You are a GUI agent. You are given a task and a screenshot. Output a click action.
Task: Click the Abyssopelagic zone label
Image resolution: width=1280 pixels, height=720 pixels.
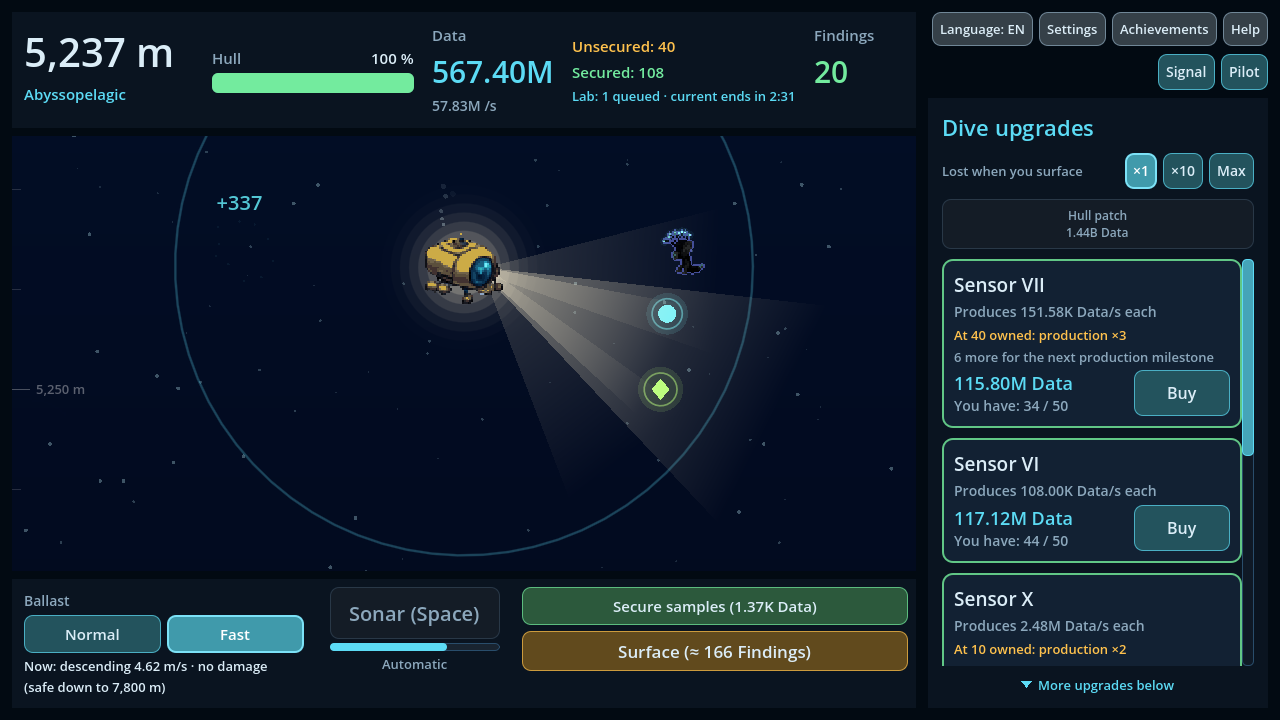75,95
